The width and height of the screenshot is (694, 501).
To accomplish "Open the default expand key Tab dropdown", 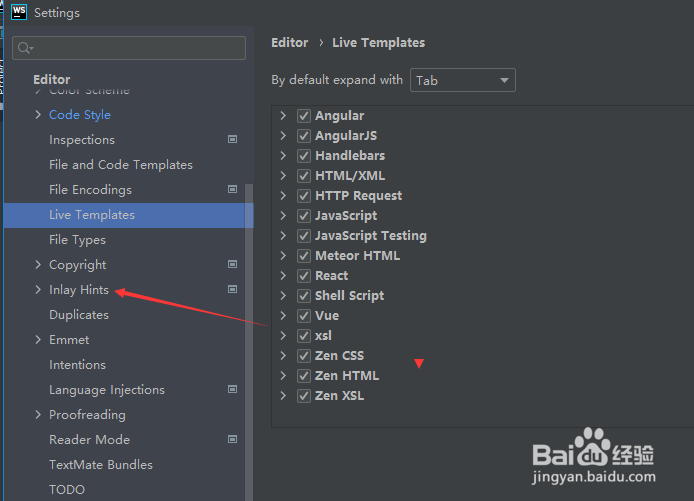I will pyautogui.click(x=463, y=80).
